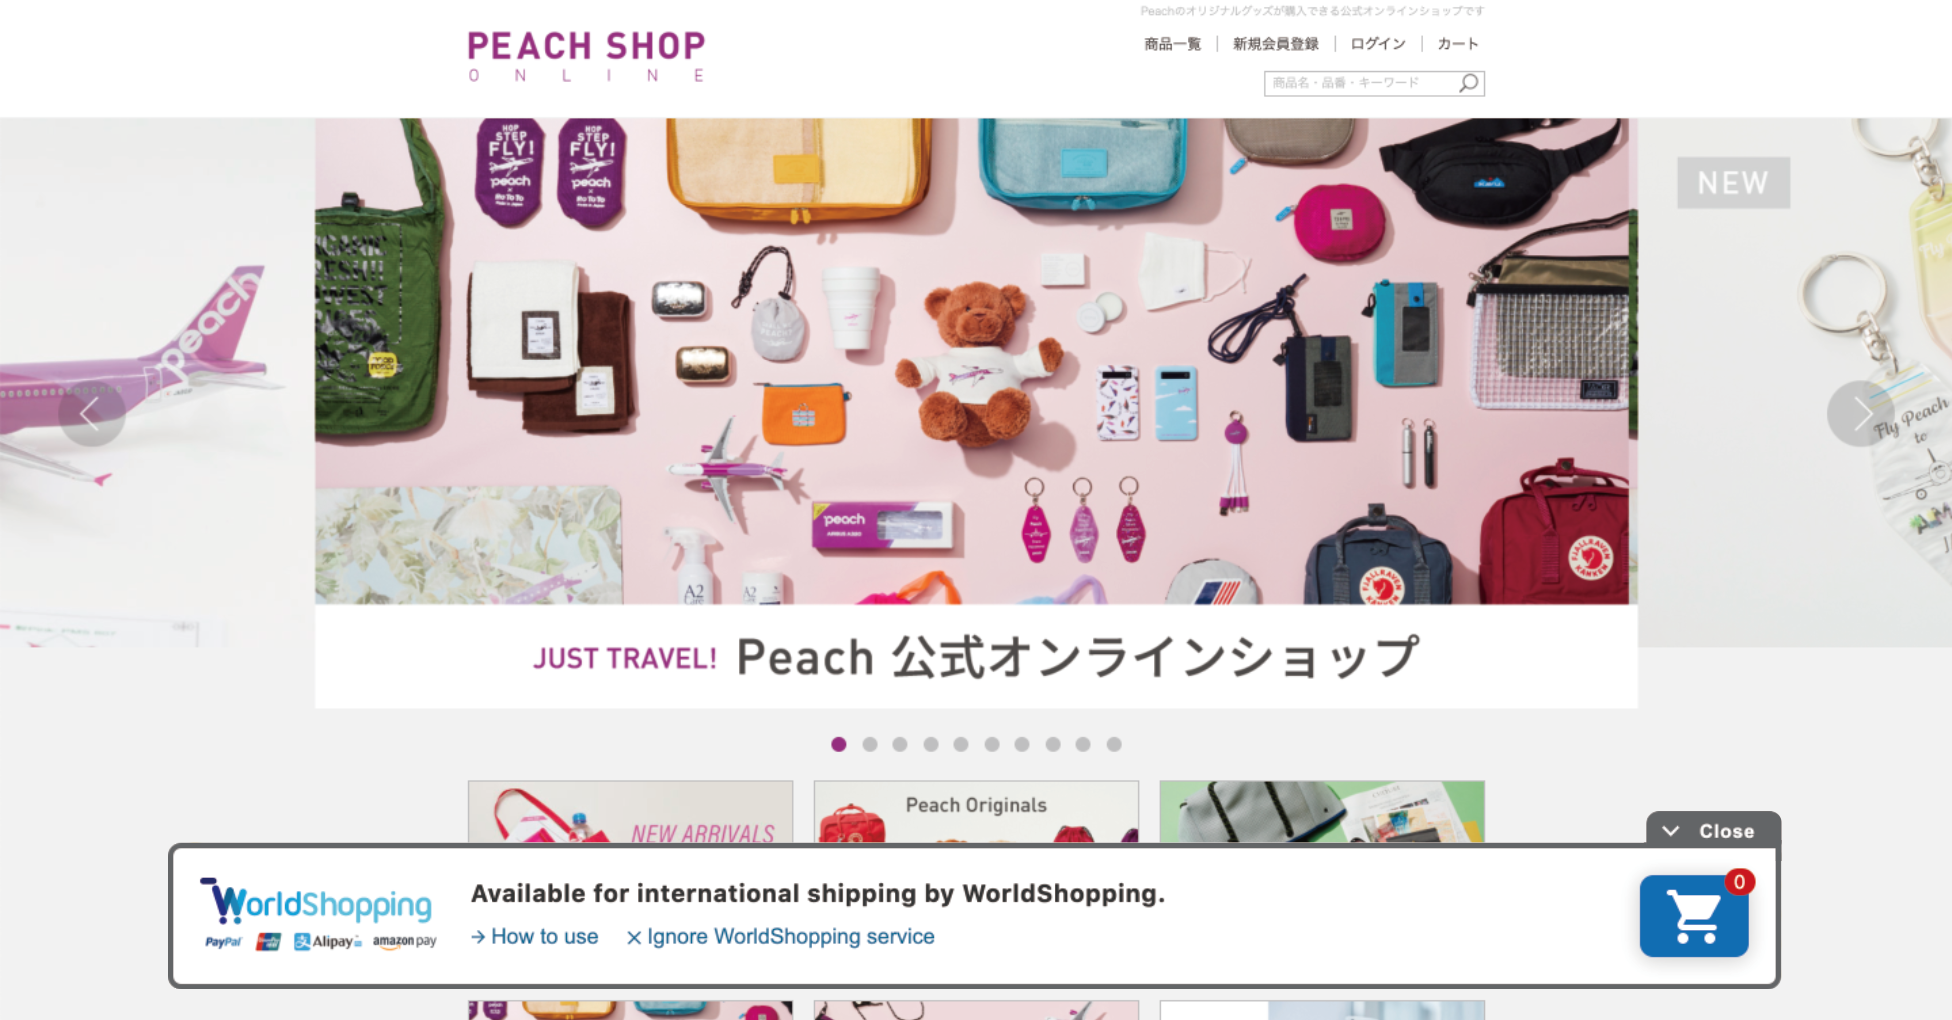
Task: Focus the product keyword search field
Action: tap(1360, 83)
